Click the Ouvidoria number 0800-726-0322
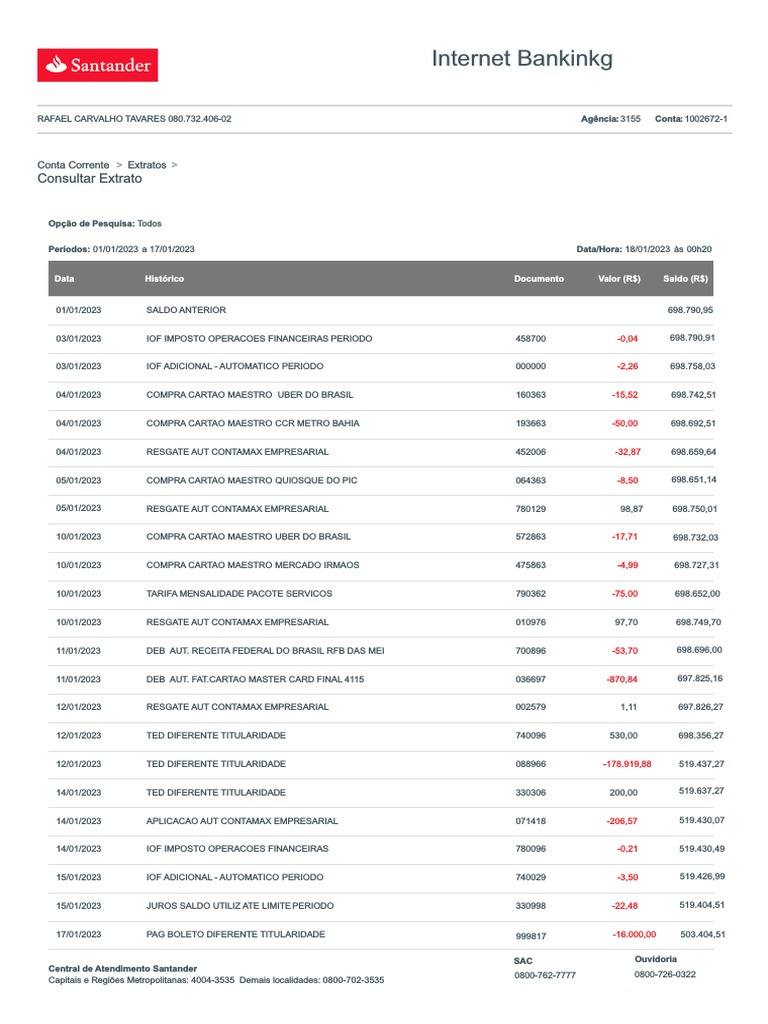 (x=665, y=974)
